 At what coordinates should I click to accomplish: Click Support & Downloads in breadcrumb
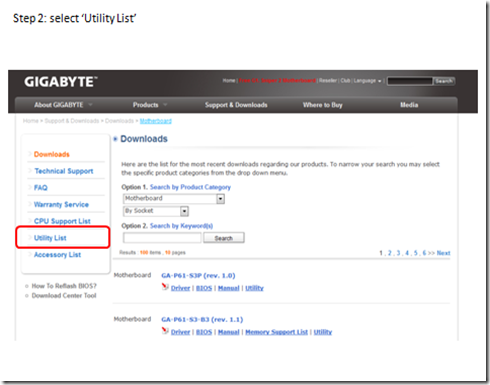click(72, 121)
